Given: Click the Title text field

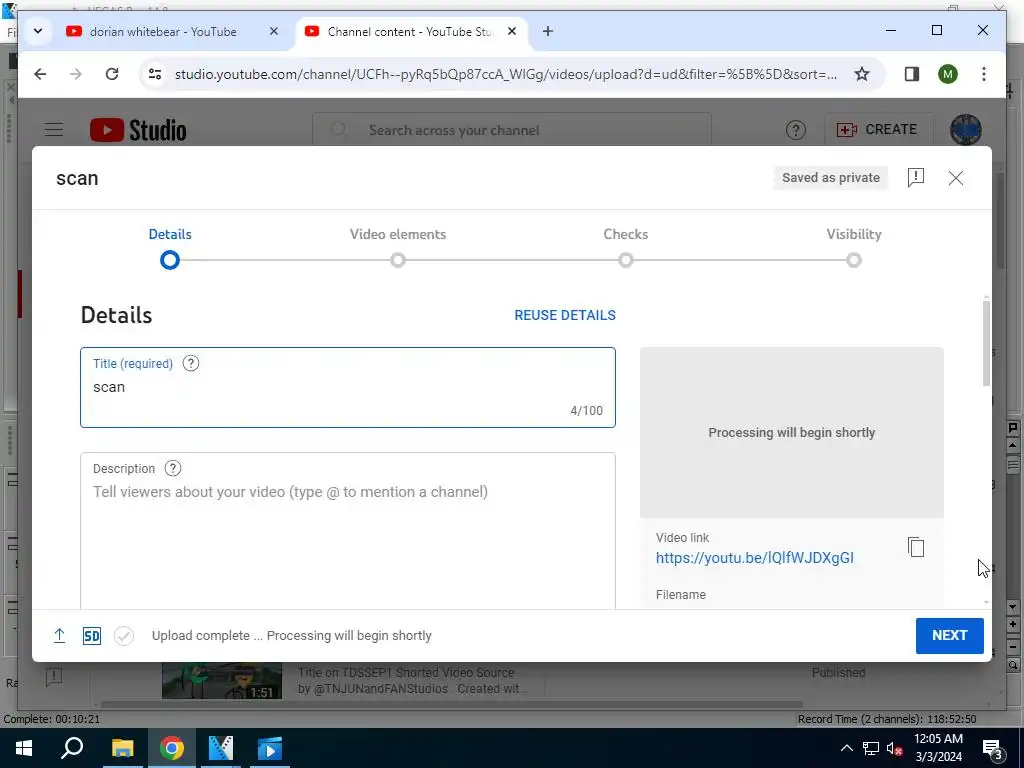Looking at the screenshot, I should point(347,387).
